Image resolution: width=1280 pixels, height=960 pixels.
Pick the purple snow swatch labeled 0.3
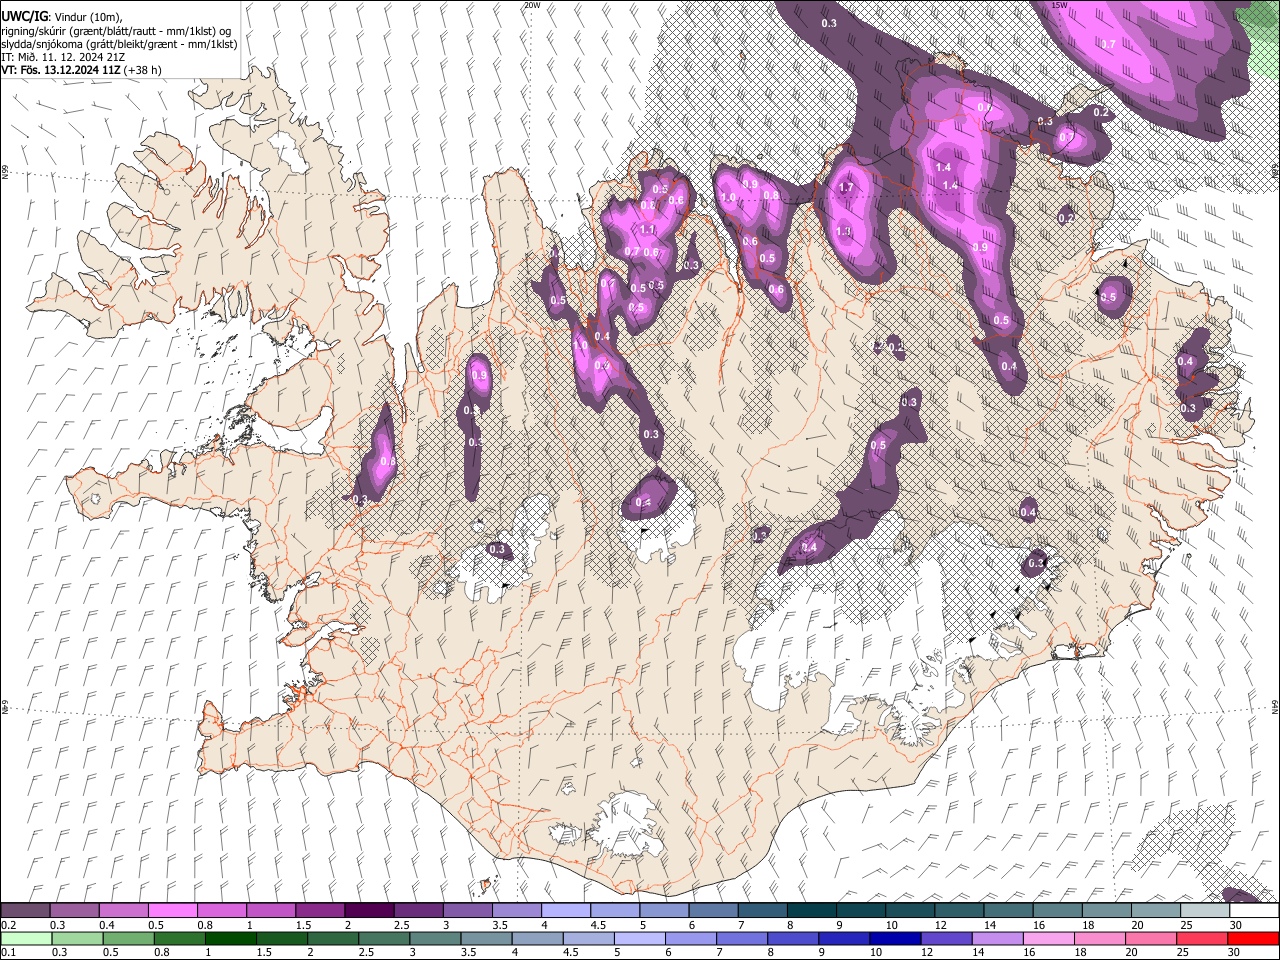coord(74,910)
